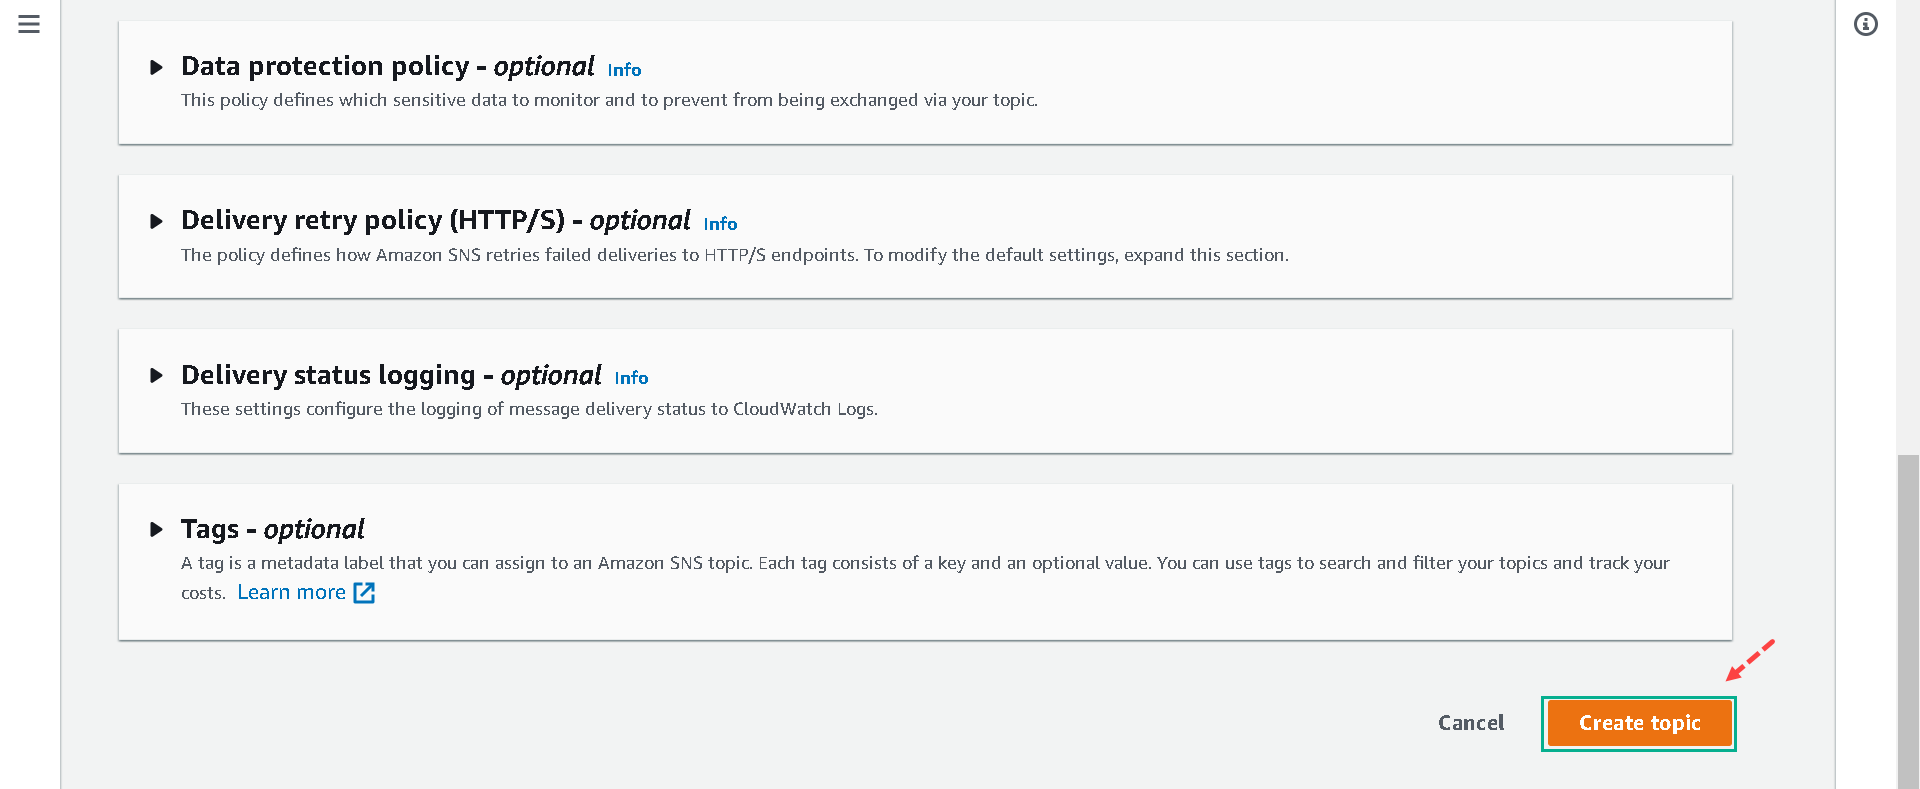Cancel the topic creation
The height and width of the screenshot is (789, 1920).
point(1470,723)
